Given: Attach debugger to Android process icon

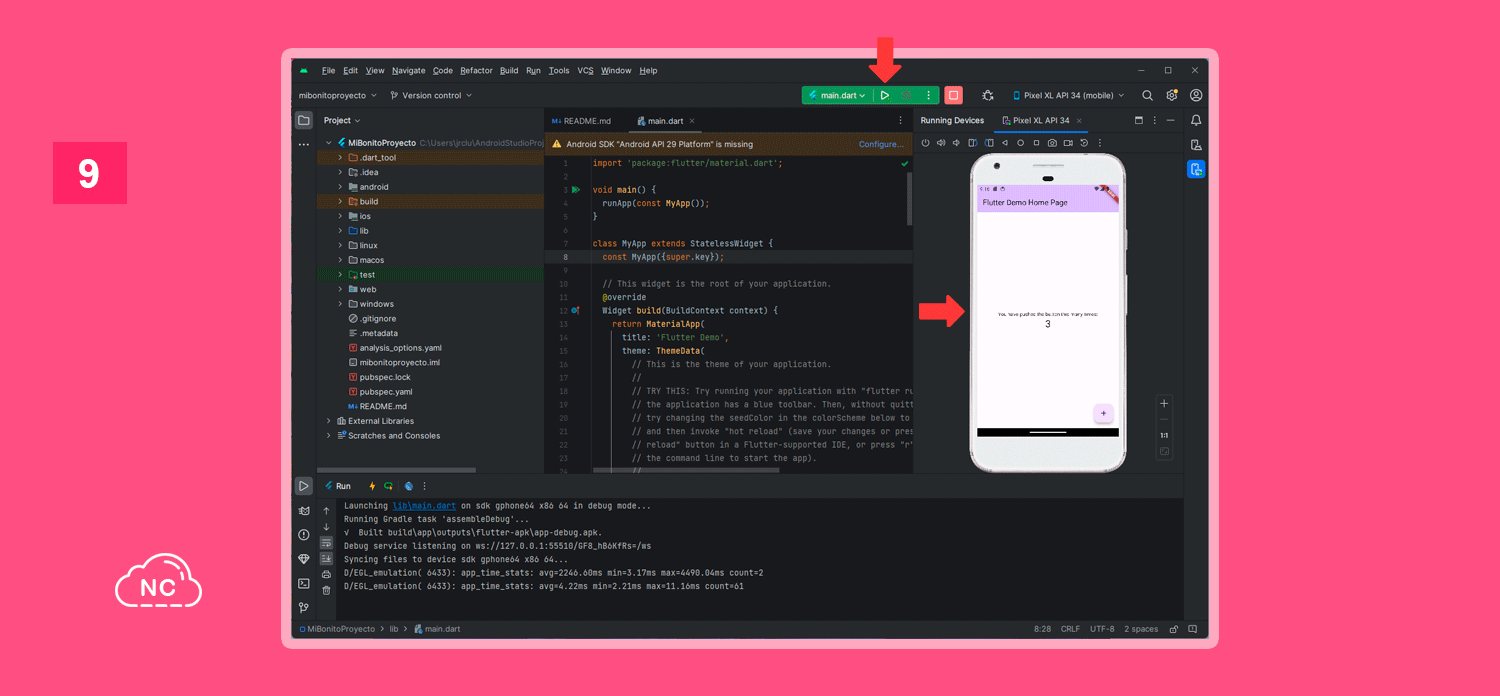Looking at the screenshot, I should [x=988, y=95].
